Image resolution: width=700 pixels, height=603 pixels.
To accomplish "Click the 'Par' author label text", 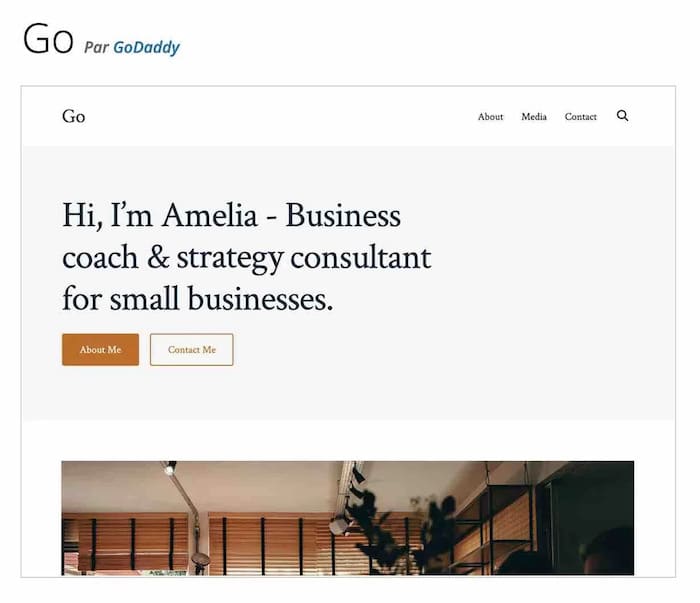I will coord(96,47).
